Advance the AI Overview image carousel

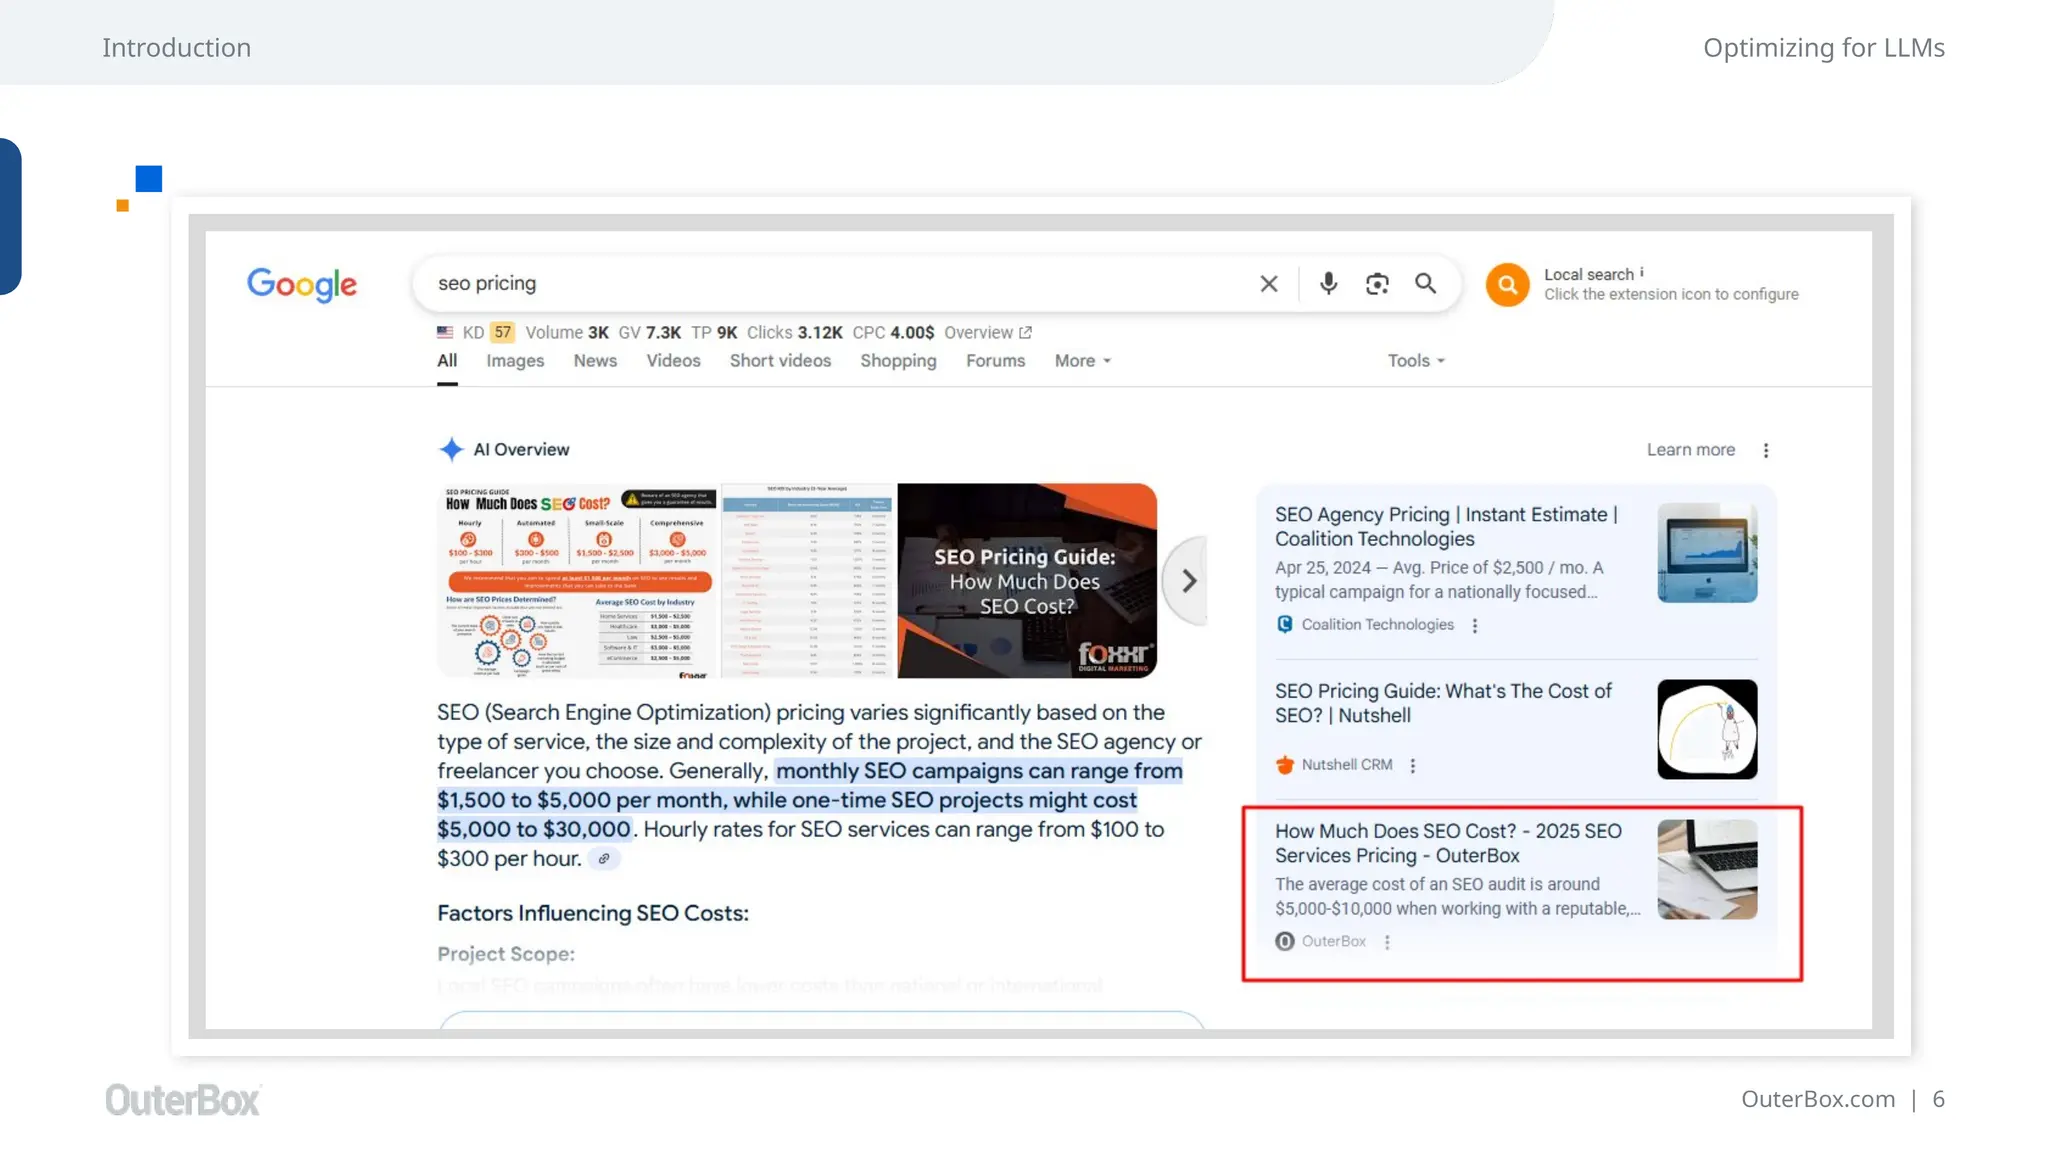[1188, 581]
